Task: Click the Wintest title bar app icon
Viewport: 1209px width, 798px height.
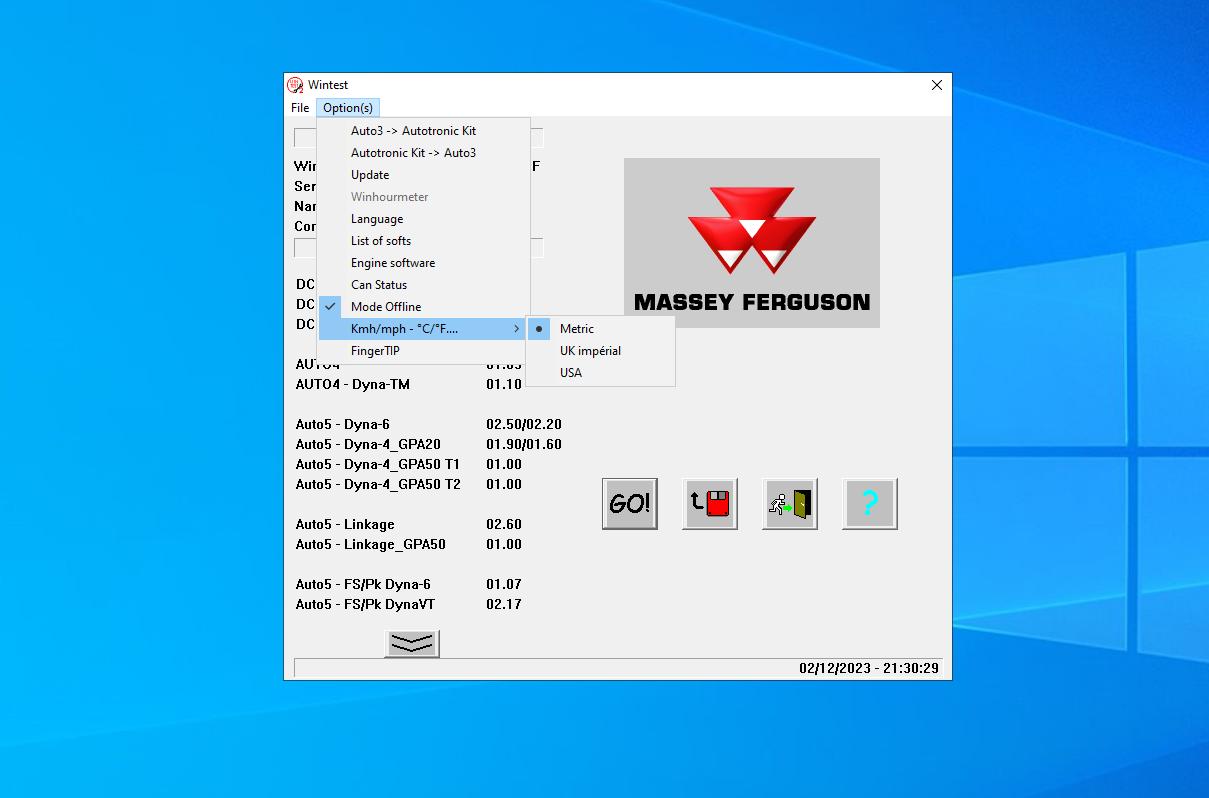Action: click(x=295, y=85)
